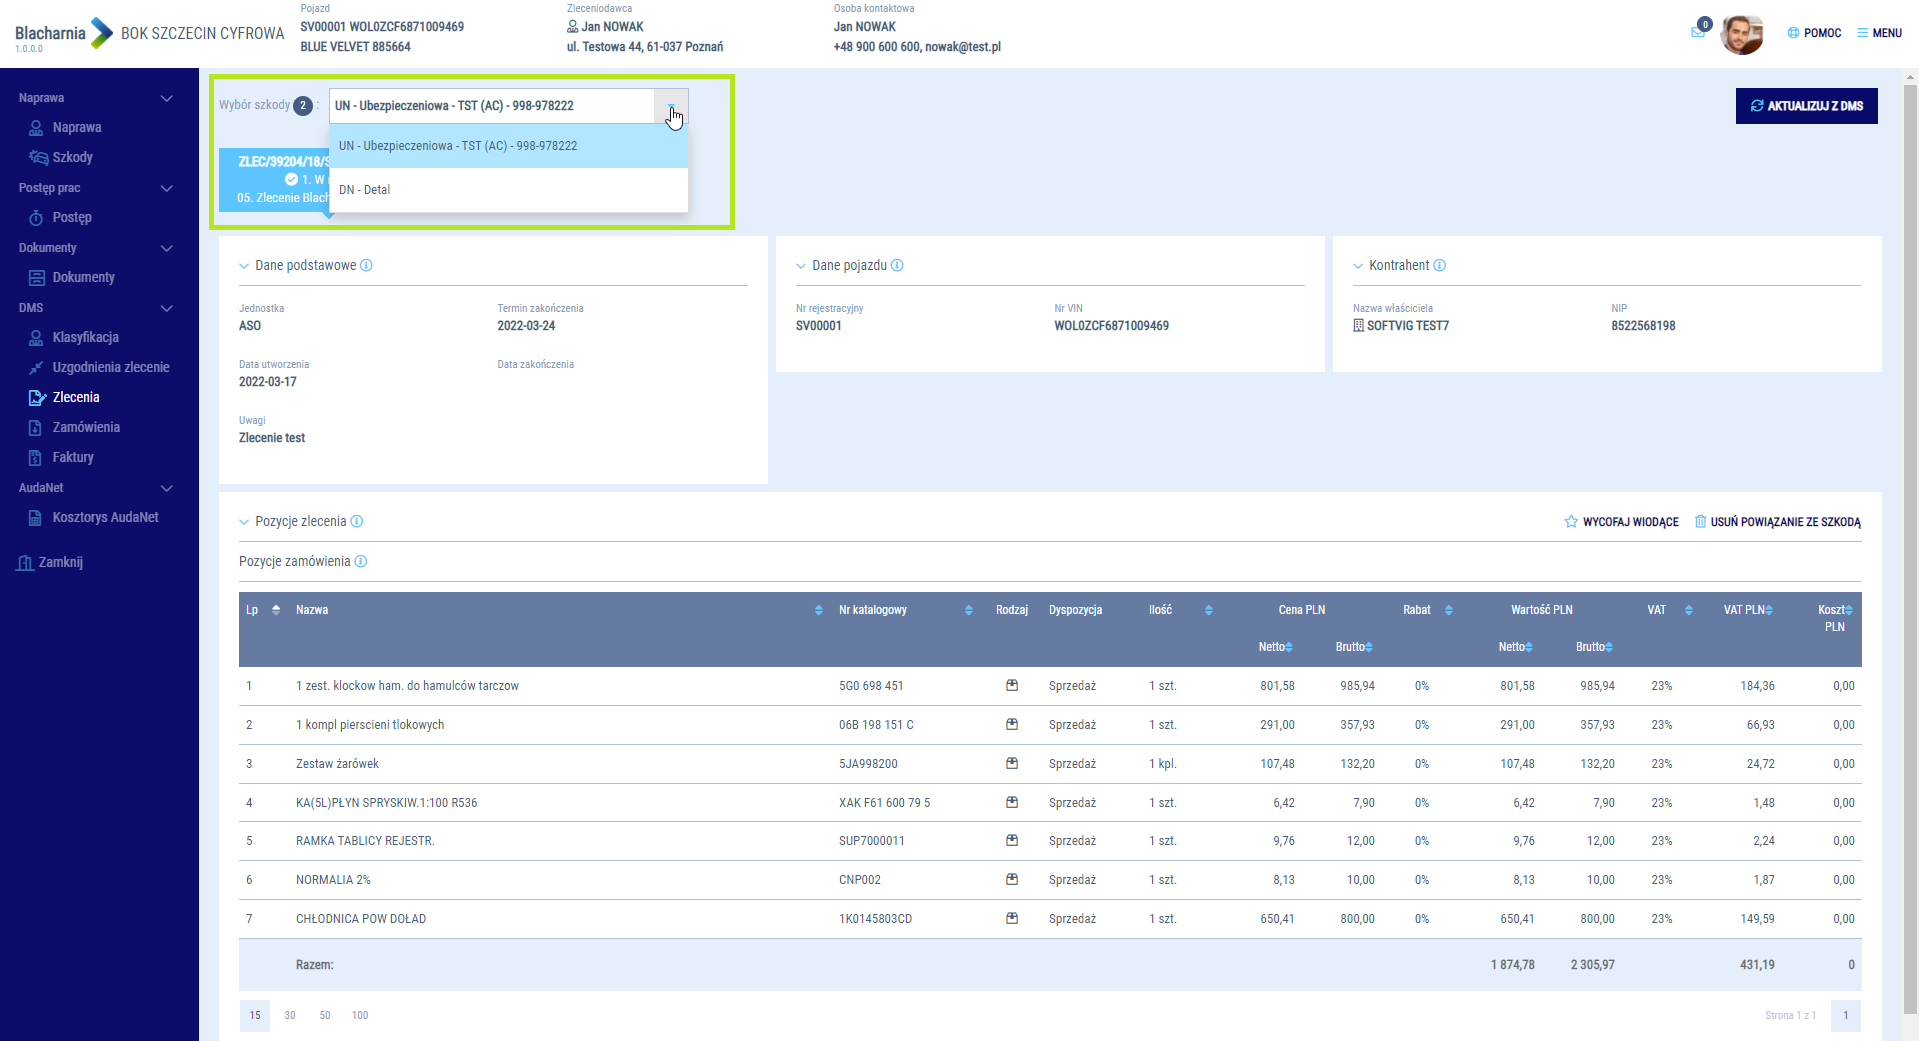The height and width of the screenshot is (1041, 1919).
Task: Open the Pomoc help link
Action: pos(1814,33)
